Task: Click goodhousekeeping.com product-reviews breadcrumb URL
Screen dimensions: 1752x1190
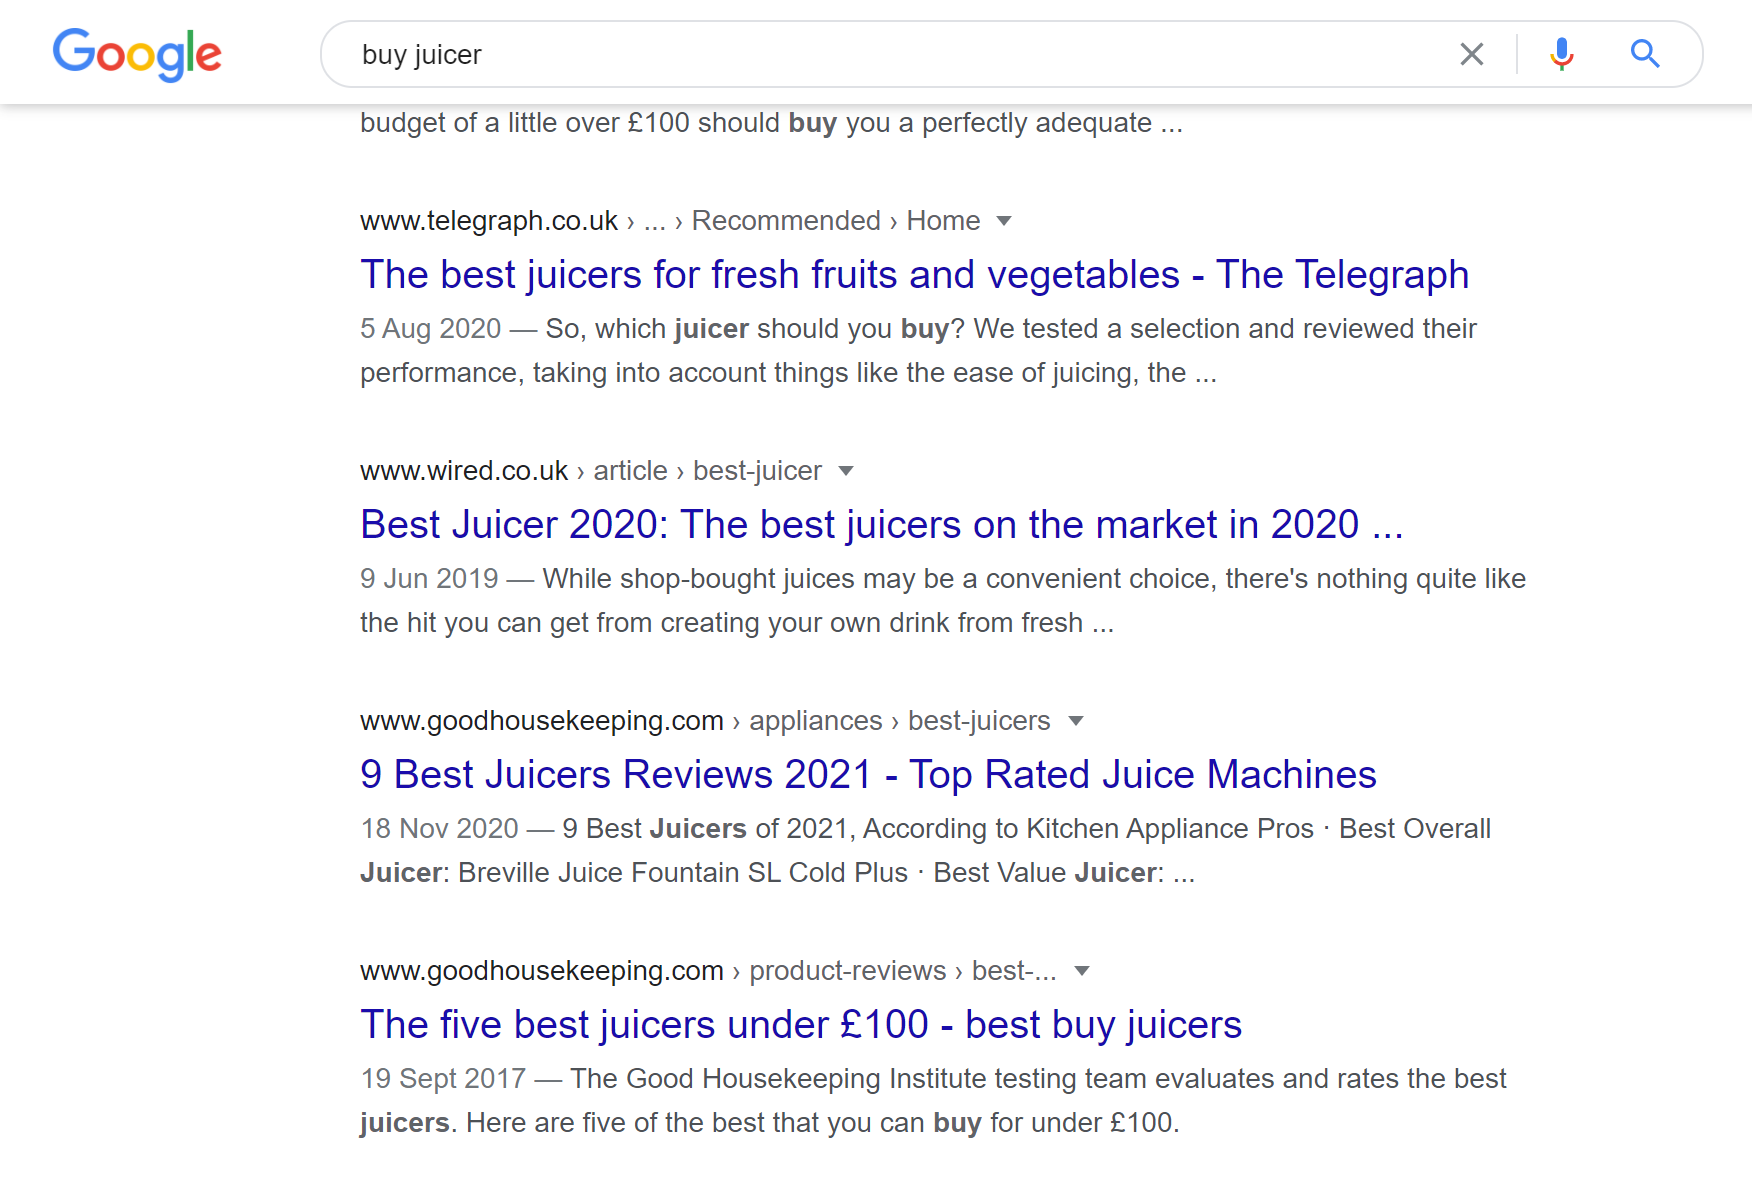Action: 708,971
